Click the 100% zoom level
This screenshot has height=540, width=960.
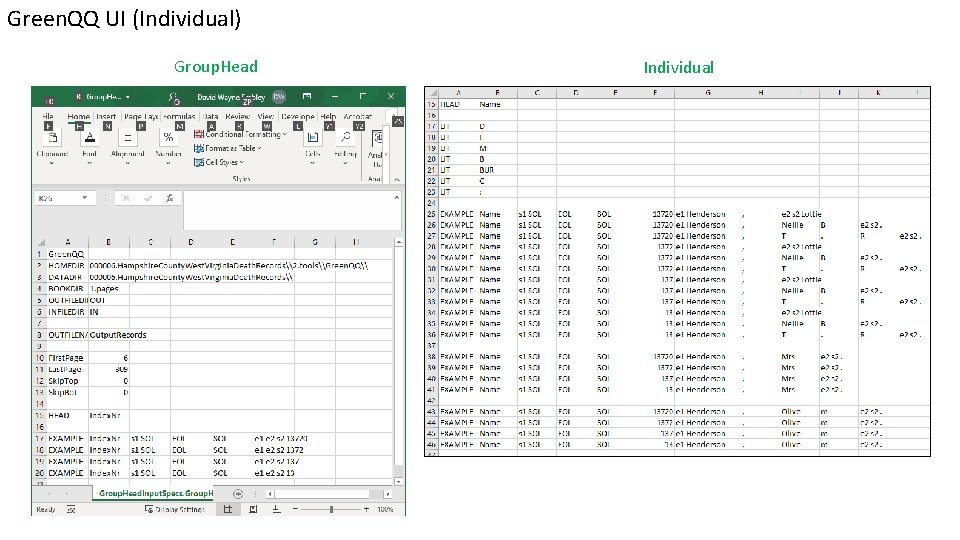(x=385, y=509)
